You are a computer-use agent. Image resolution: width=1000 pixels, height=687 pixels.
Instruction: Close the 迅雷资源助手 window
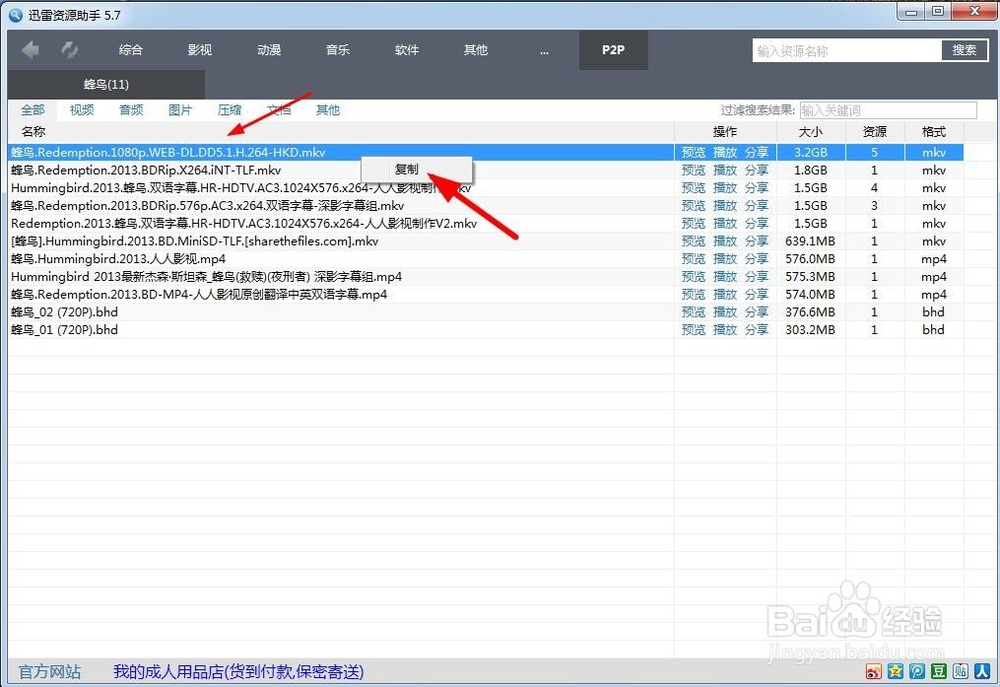pyautogui.click(x=974, y=11)
